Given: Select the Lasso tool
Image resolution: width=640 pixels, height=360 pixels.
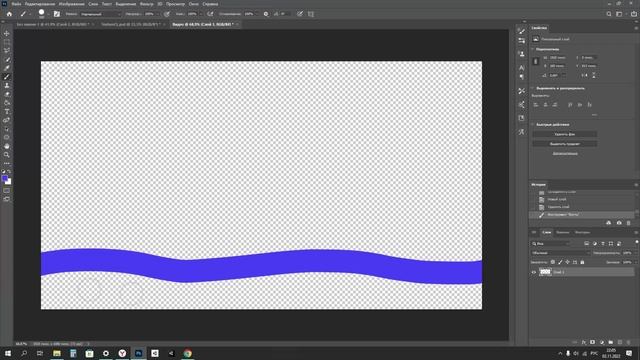Looking at the screenshot, I should coord(7,51).
